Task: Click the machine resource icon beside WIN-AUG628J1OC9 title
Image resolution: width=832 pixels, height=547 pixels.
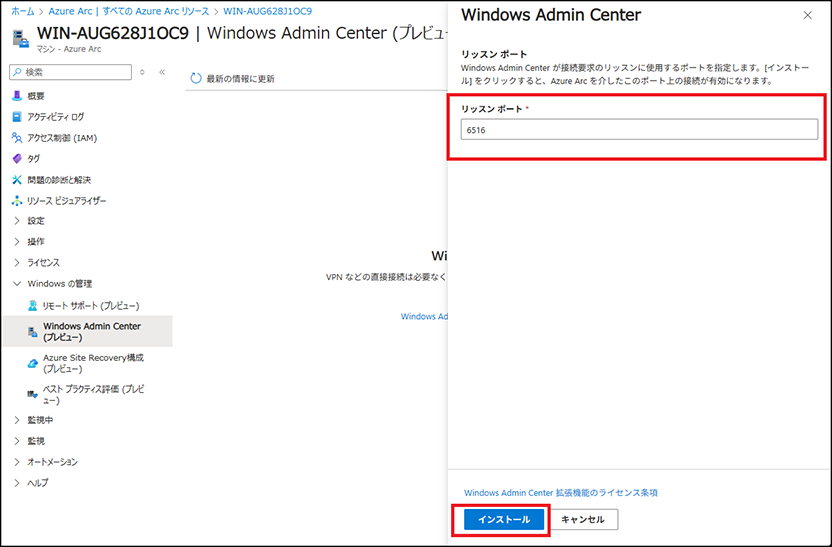Action: tap(21, 39)
